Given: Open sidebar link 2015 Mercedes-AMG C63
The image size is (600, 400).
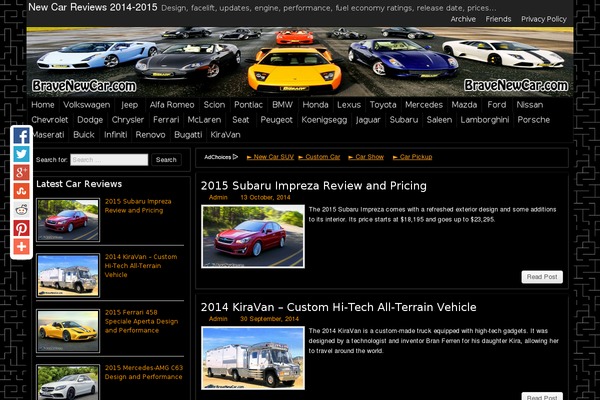Looking at the screenshot, I should coord(144,372).
